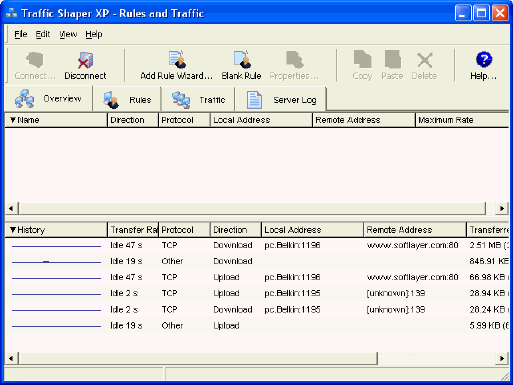Click the traffic list horizontal scrollbar thumb
Image resolution: width=513 pixels, height=385 pixels.
point(198,358)
